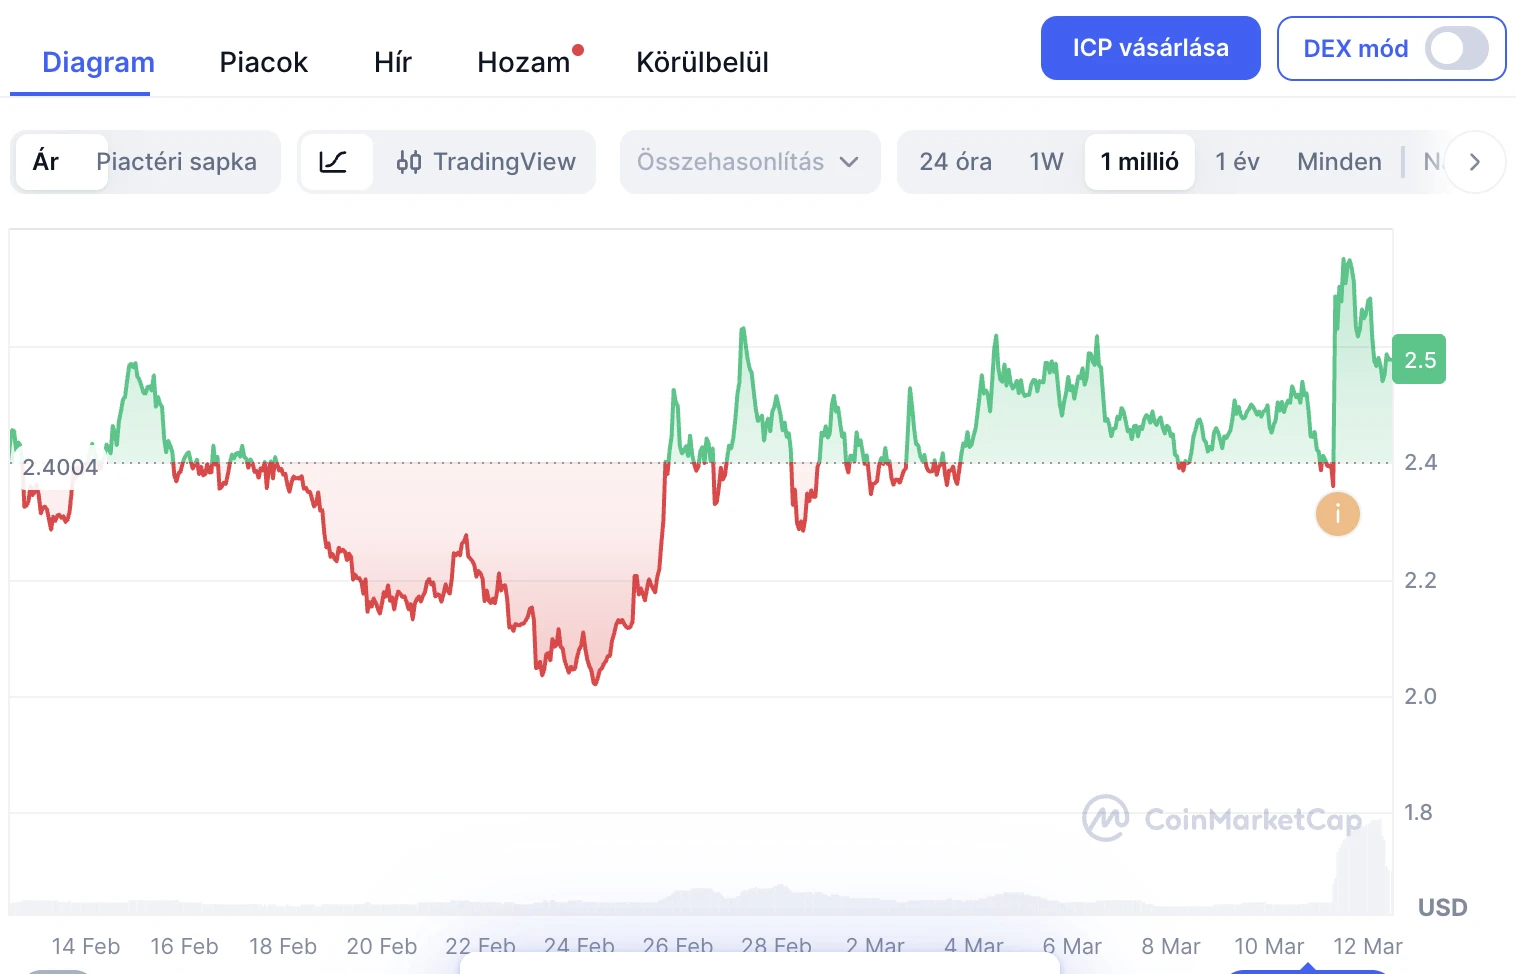This screenshot has height=974, width=1516.
Task: Switch to Piactéri sapka market cap view
Action: coord(176,162)
